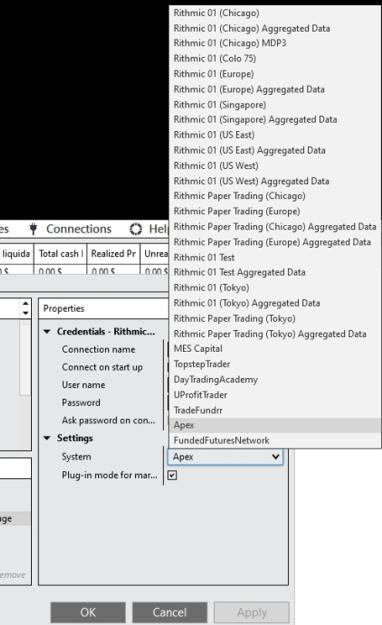Select Rithmic Paper Trading (Chicago) Aggregated Data
The image size is (382, 625).
[x=274, y=227]
